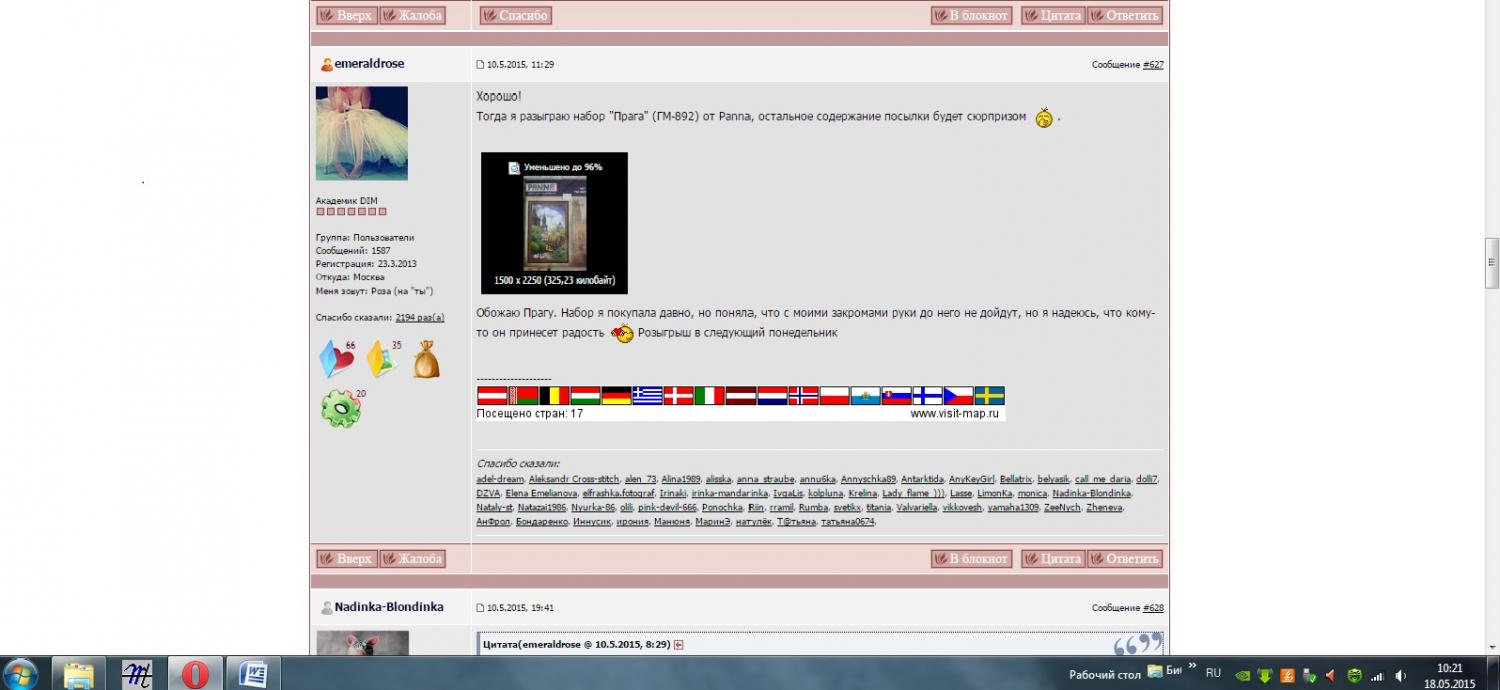Image resolution: width=1500 pixels, height=690 pixels.
Task: Switch the RU input language indicator
Action: tap(1213, 673)
